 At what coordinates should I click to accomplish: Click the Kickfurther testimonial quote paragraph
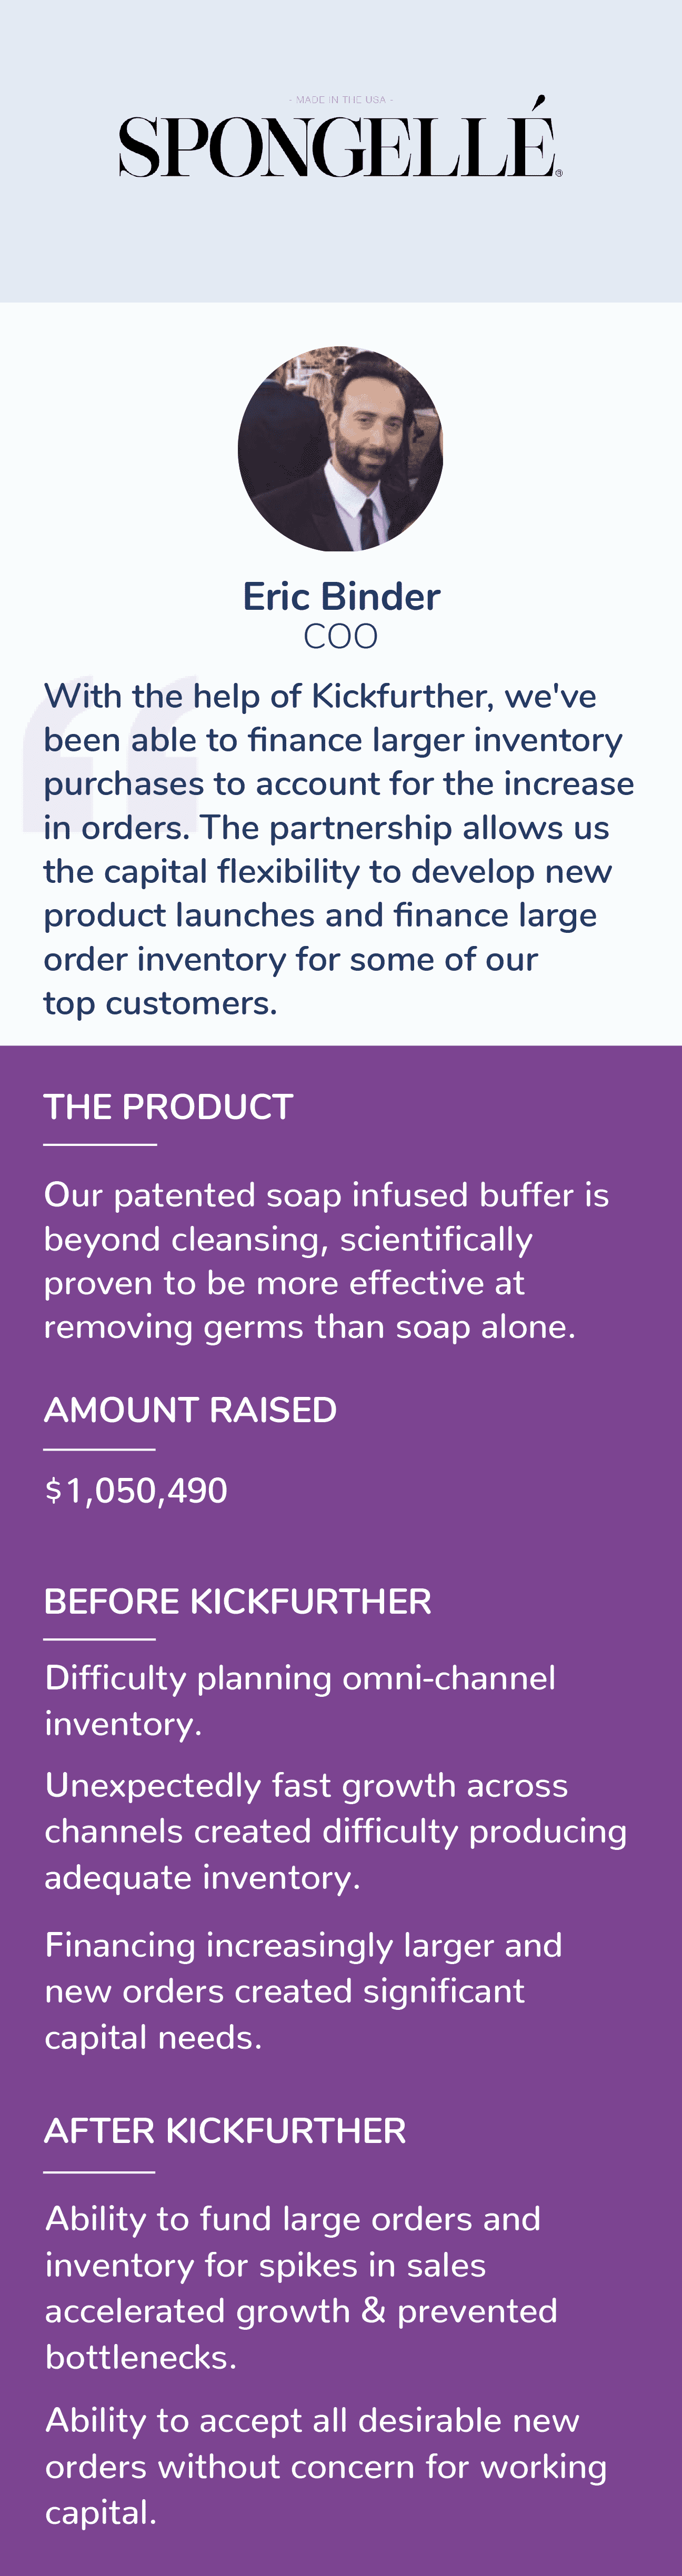339,849
